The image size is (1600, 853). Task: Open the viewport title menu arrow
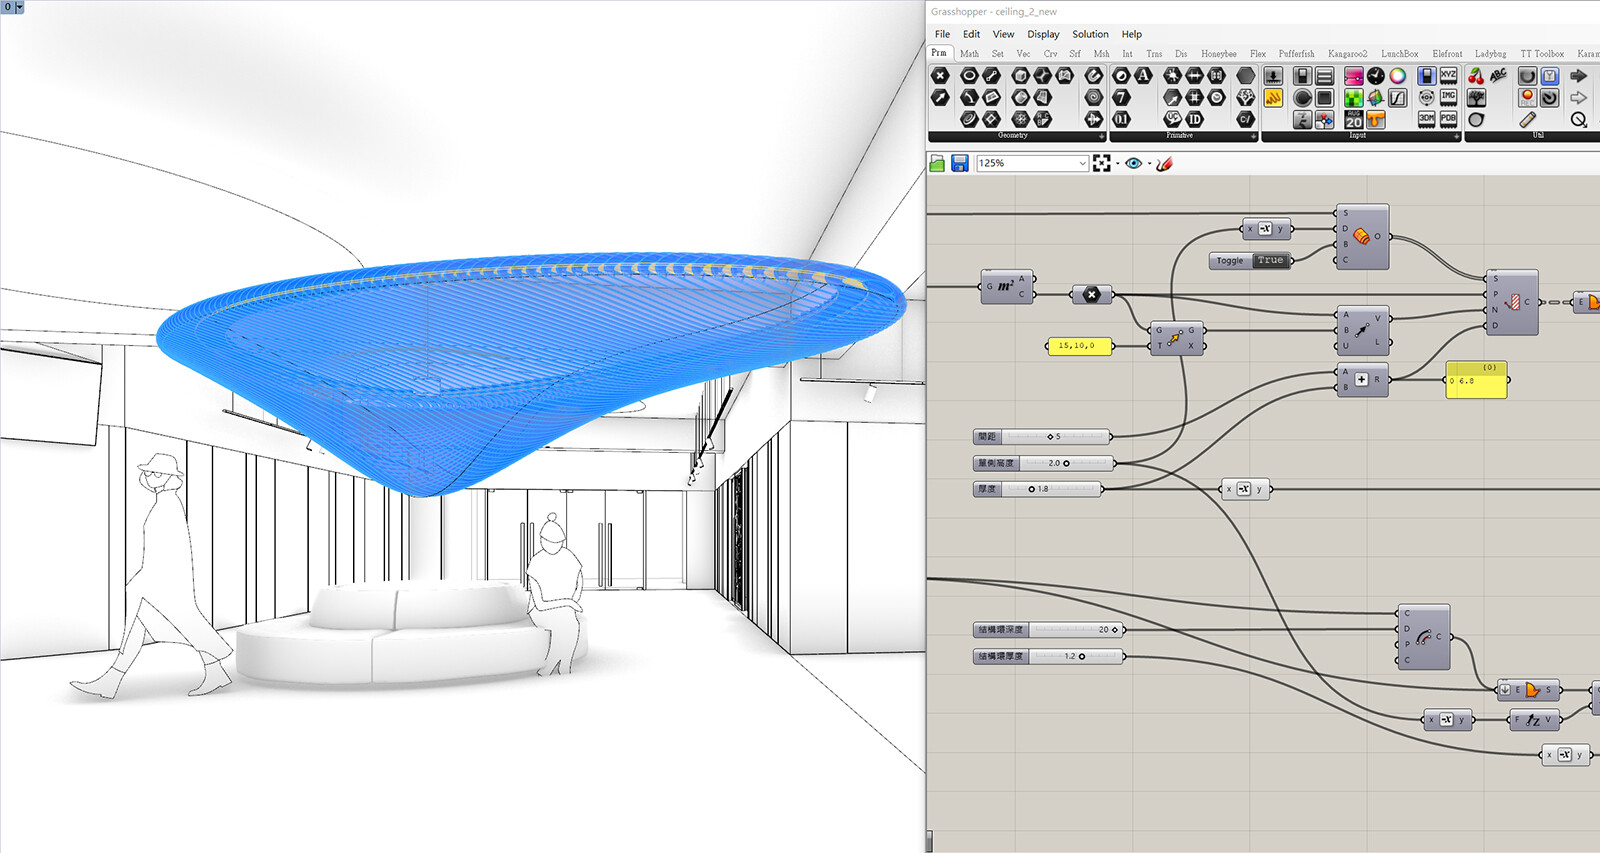19,7
